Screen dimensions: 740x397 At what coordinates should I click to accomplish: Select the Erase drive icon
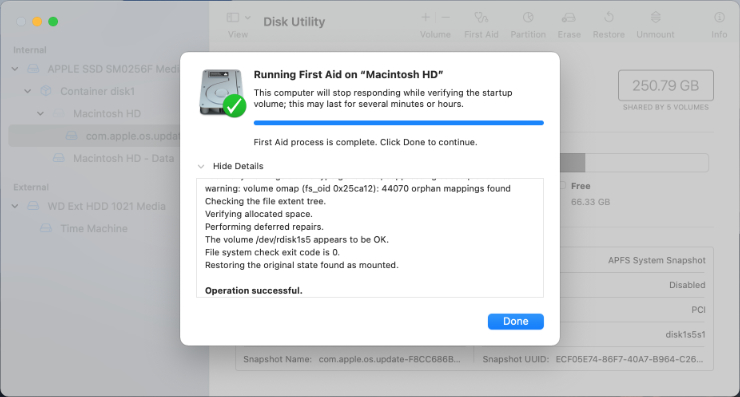pos(568,18)
